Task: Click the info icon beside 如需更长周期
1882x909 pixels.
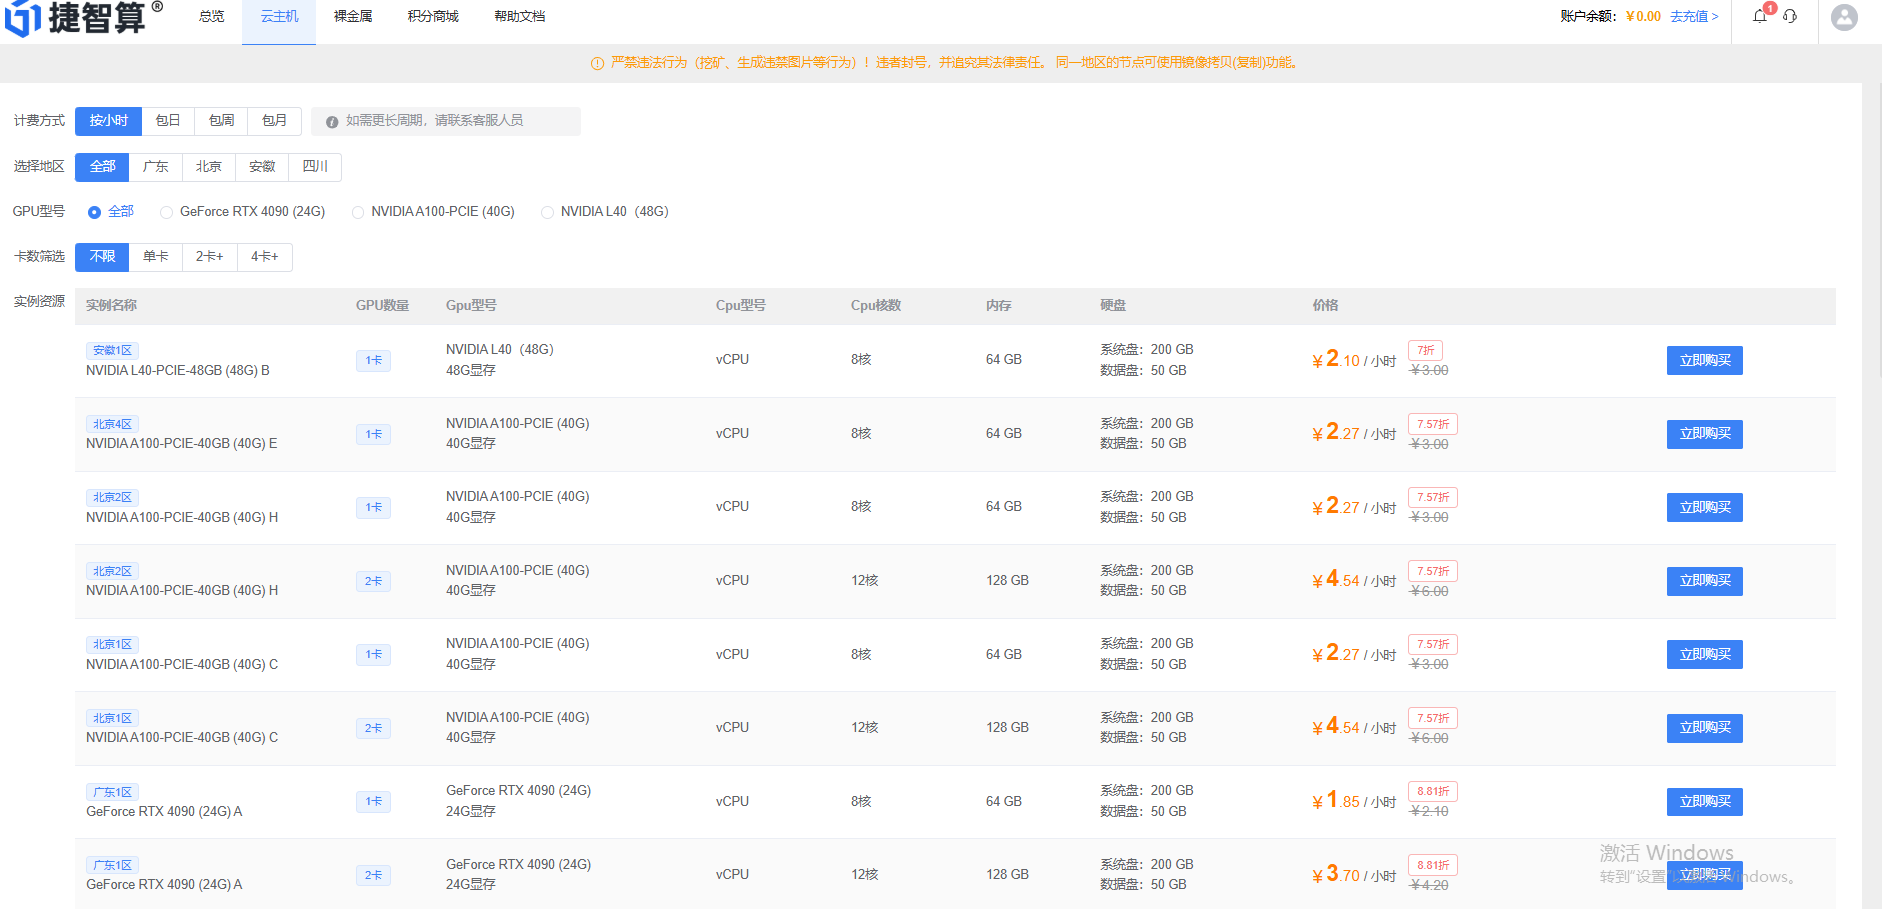Action: [332, 122]
